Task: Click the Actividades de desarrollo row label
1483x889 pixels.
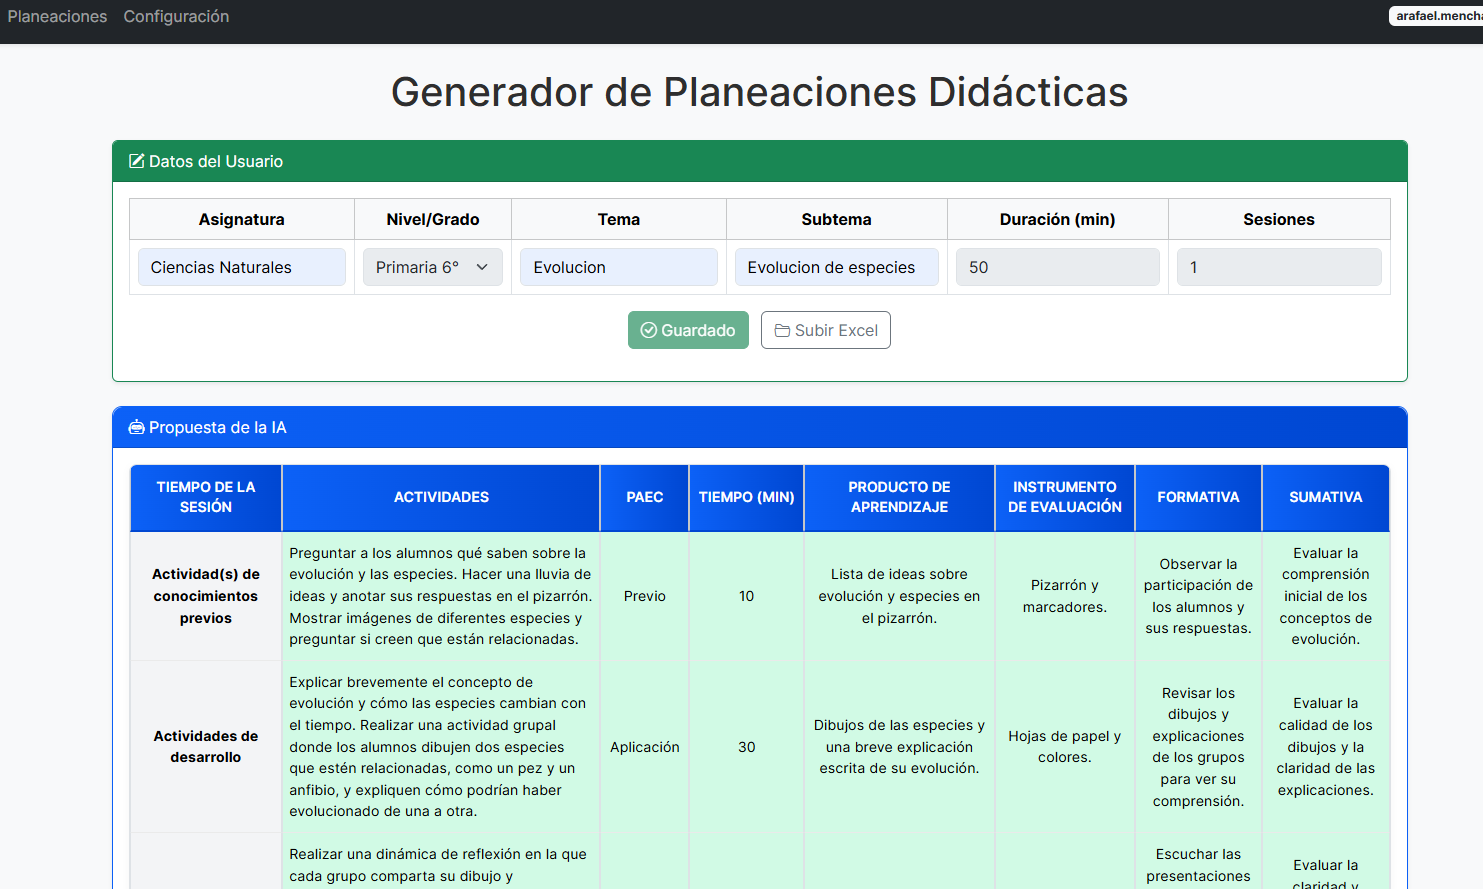Action: (205, 747)
